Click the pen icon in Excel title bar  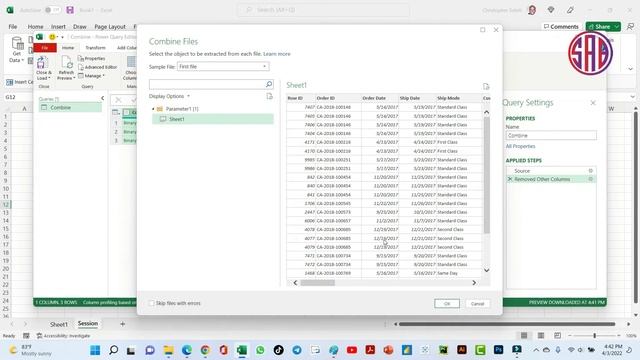tap(570, 10)
